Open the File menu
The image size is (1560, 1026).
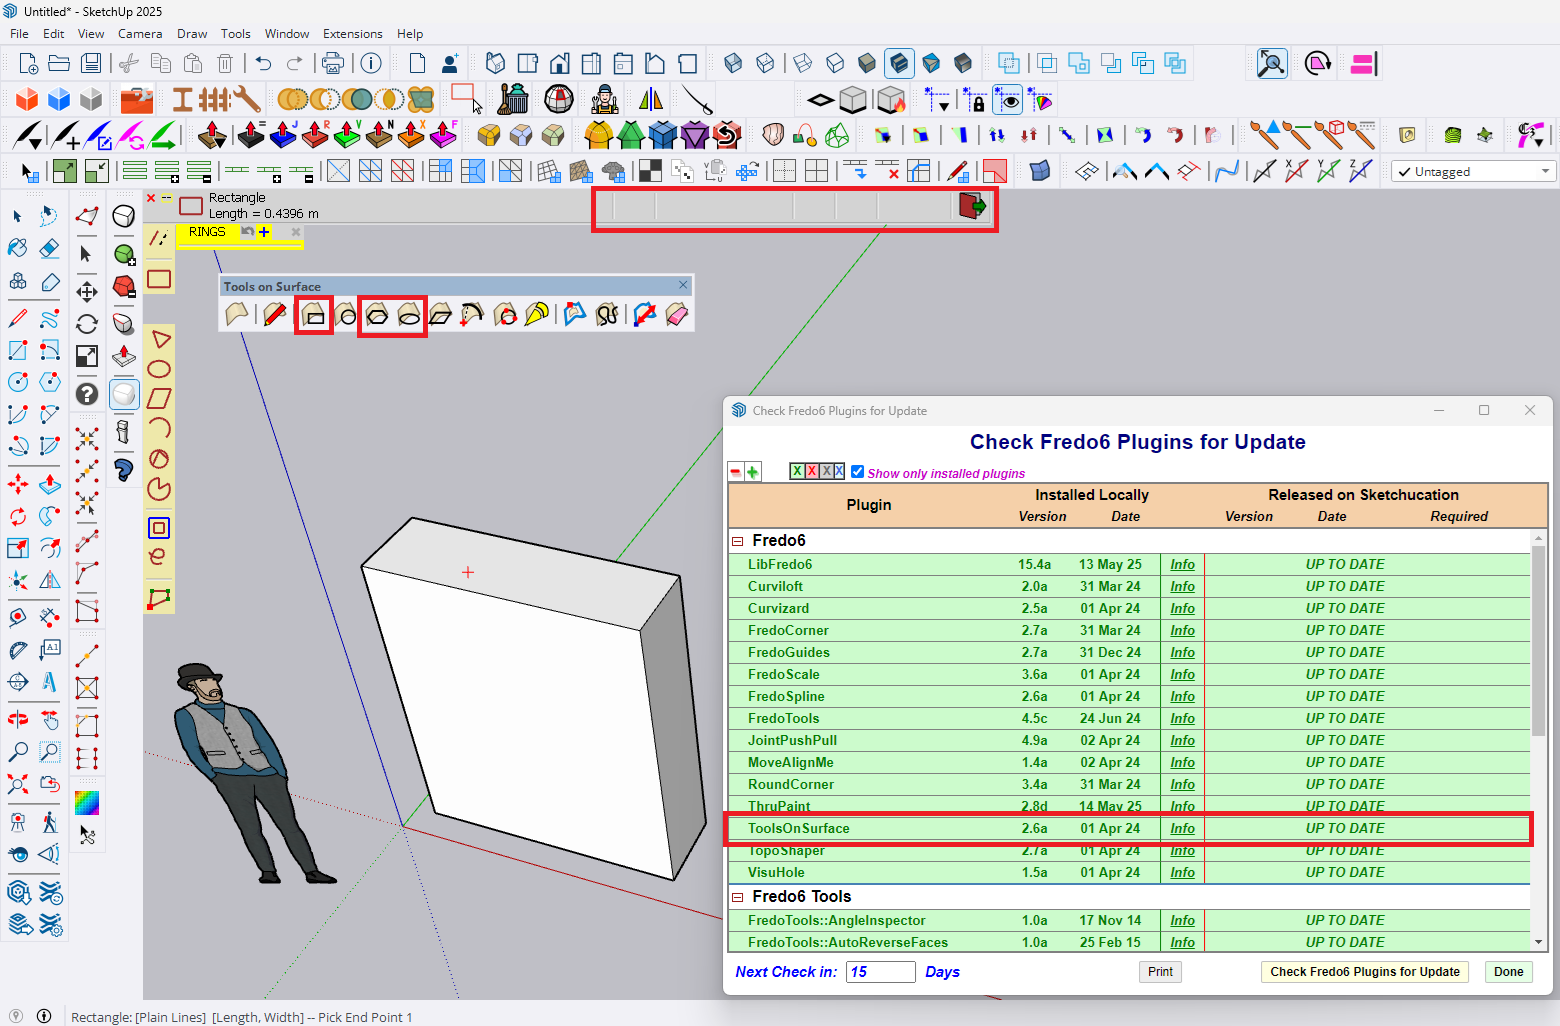pyautogui.click(x=19, y=33)
